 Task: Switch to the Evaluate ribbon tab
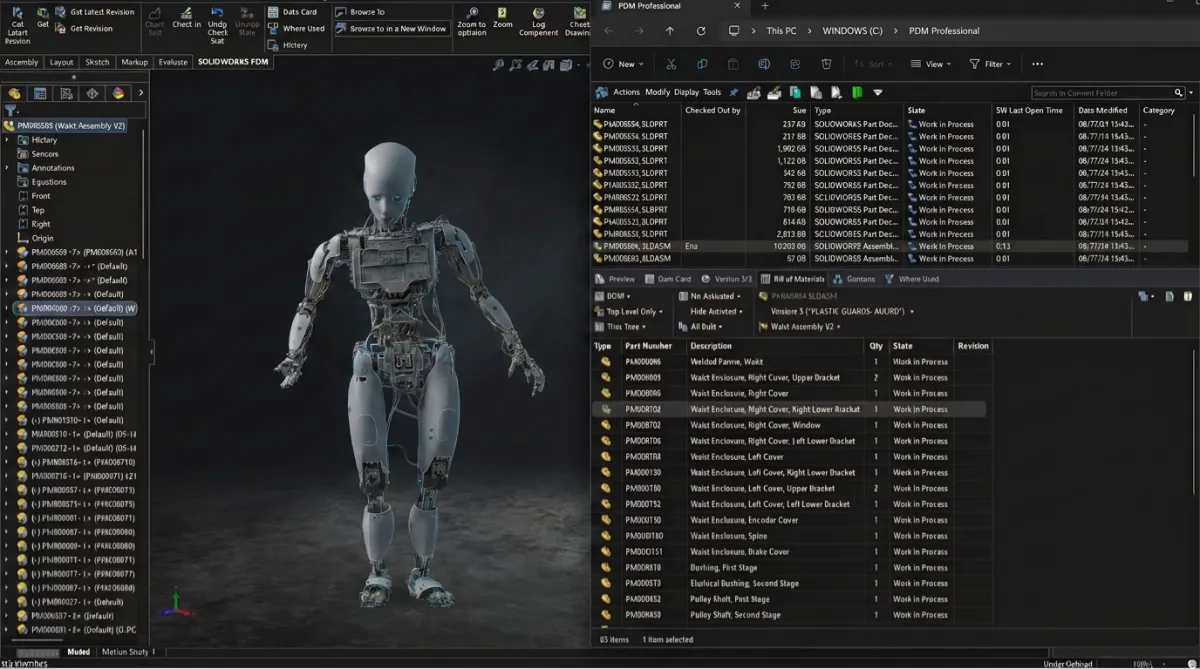173,62
